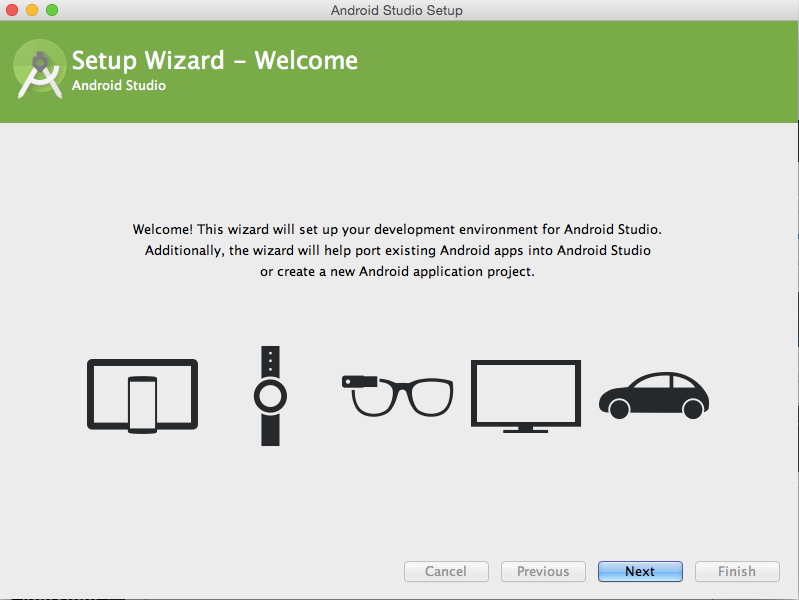Click the Android Studio compass logo
799x600 pixels.
[x=39, y=69]
